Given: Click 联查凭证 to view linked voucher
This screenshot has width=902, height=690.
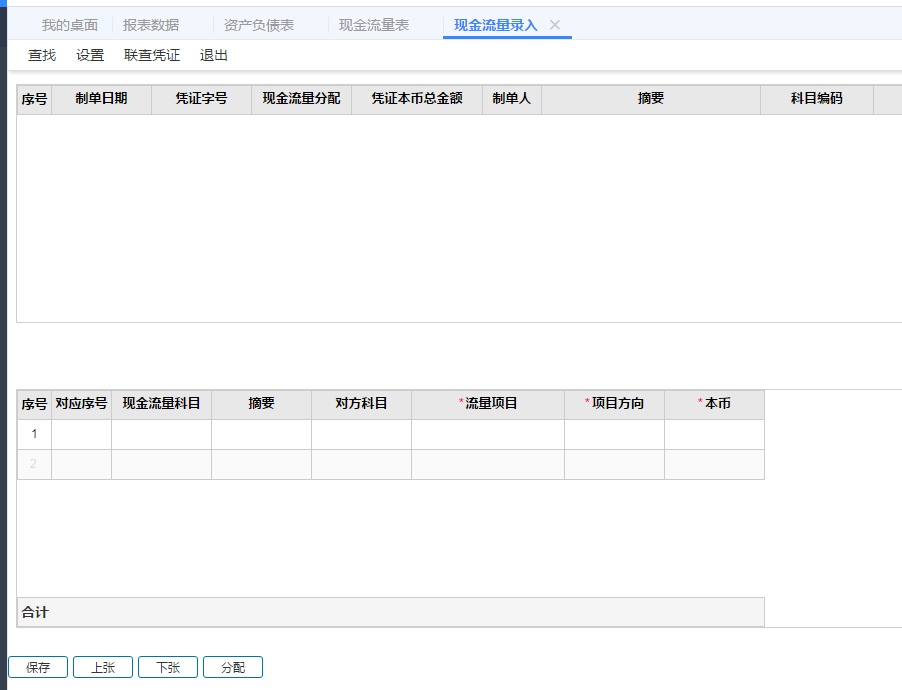Looking at the screenshot, I should click(151, 55).
